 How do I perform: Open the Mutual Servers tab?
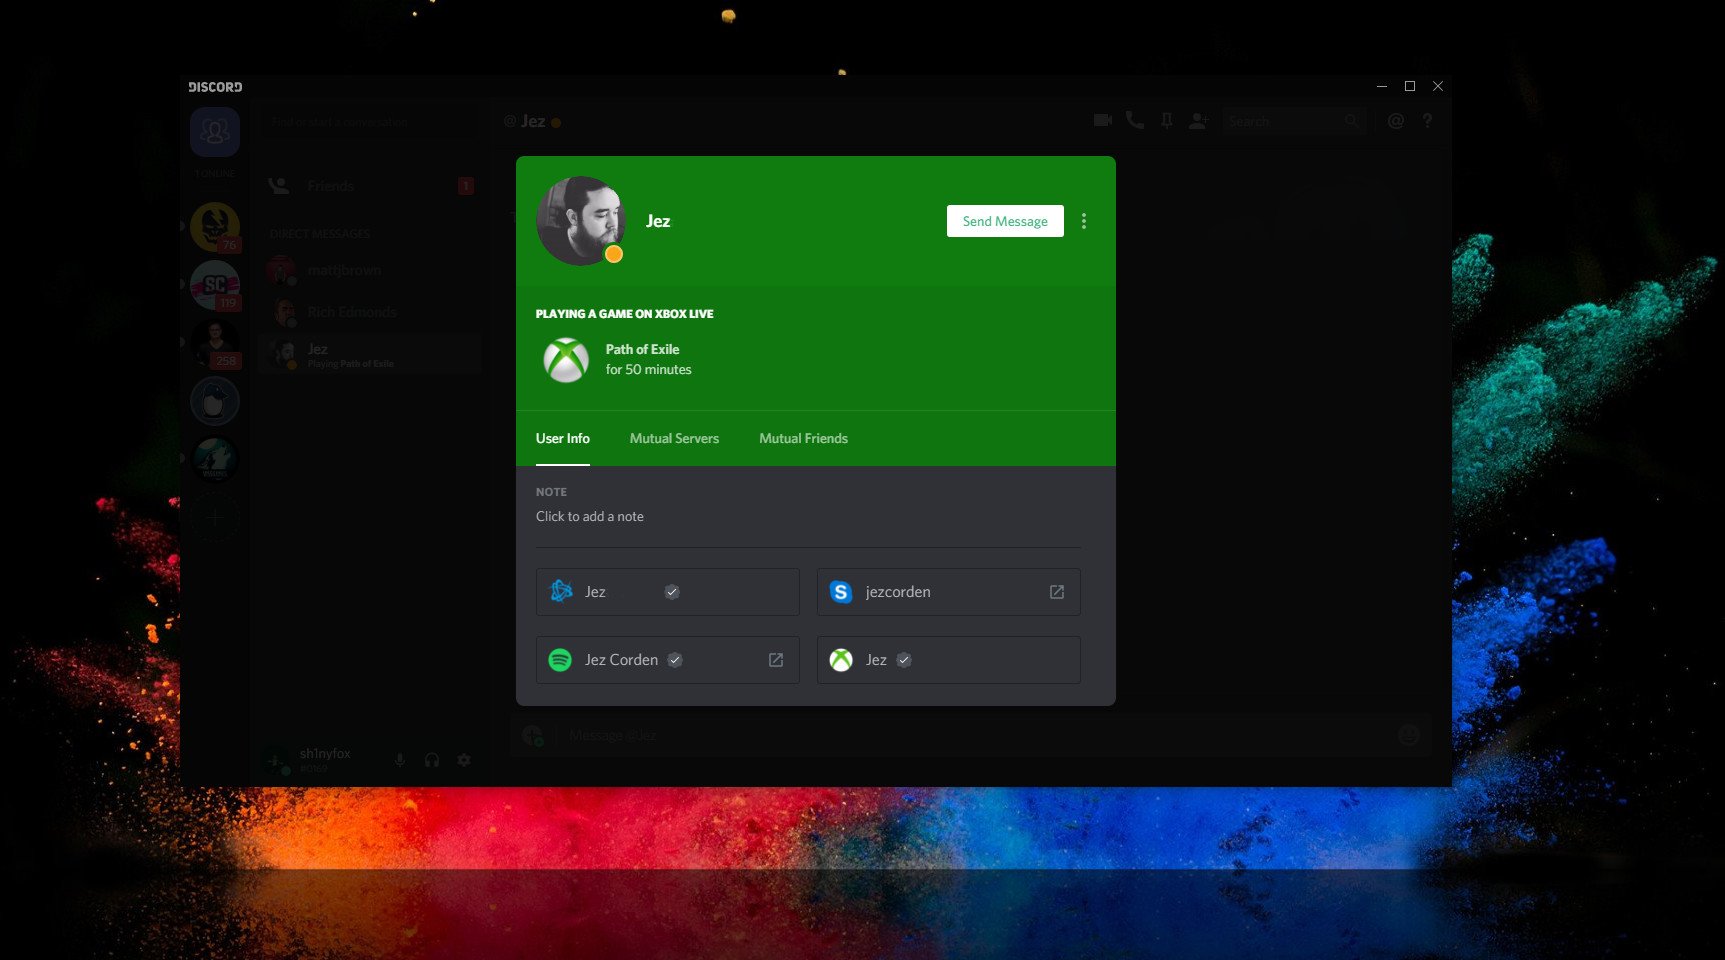[x=674, y=438]
